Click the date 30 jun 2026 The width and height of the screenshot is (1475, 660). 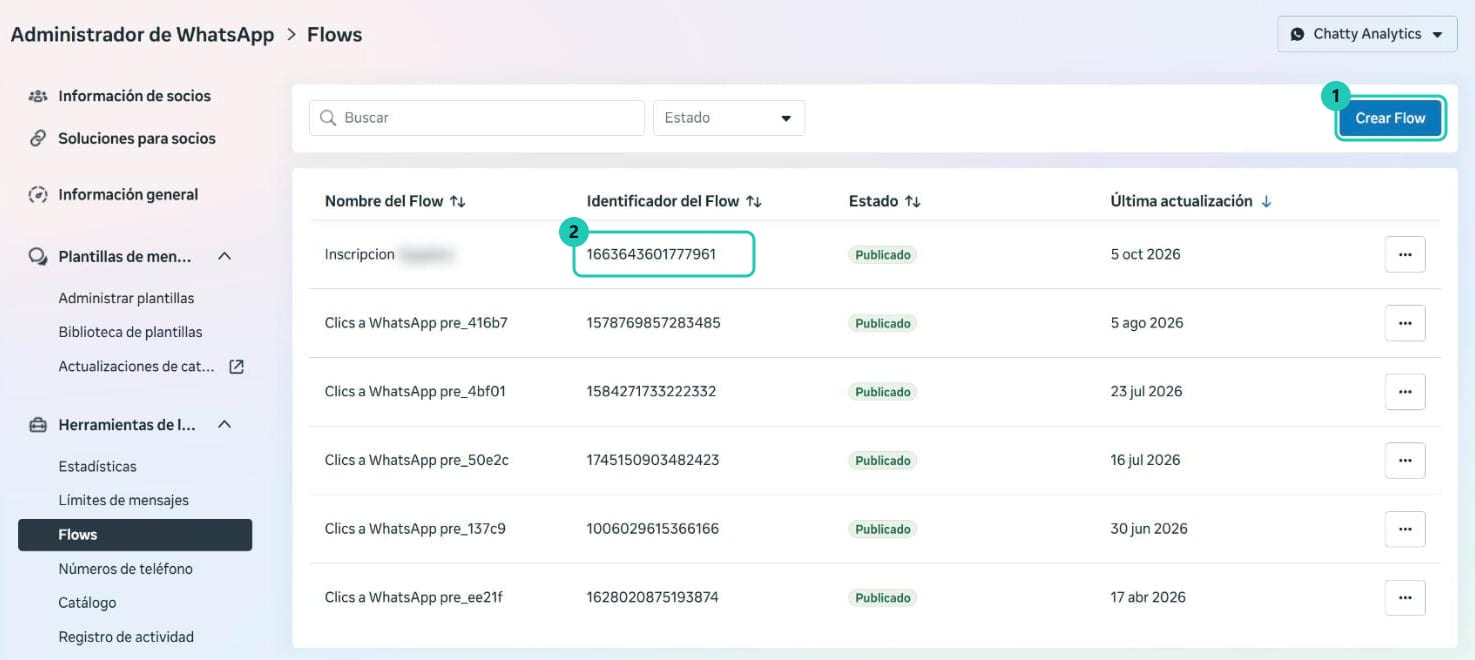click(x=1149, y=529)
